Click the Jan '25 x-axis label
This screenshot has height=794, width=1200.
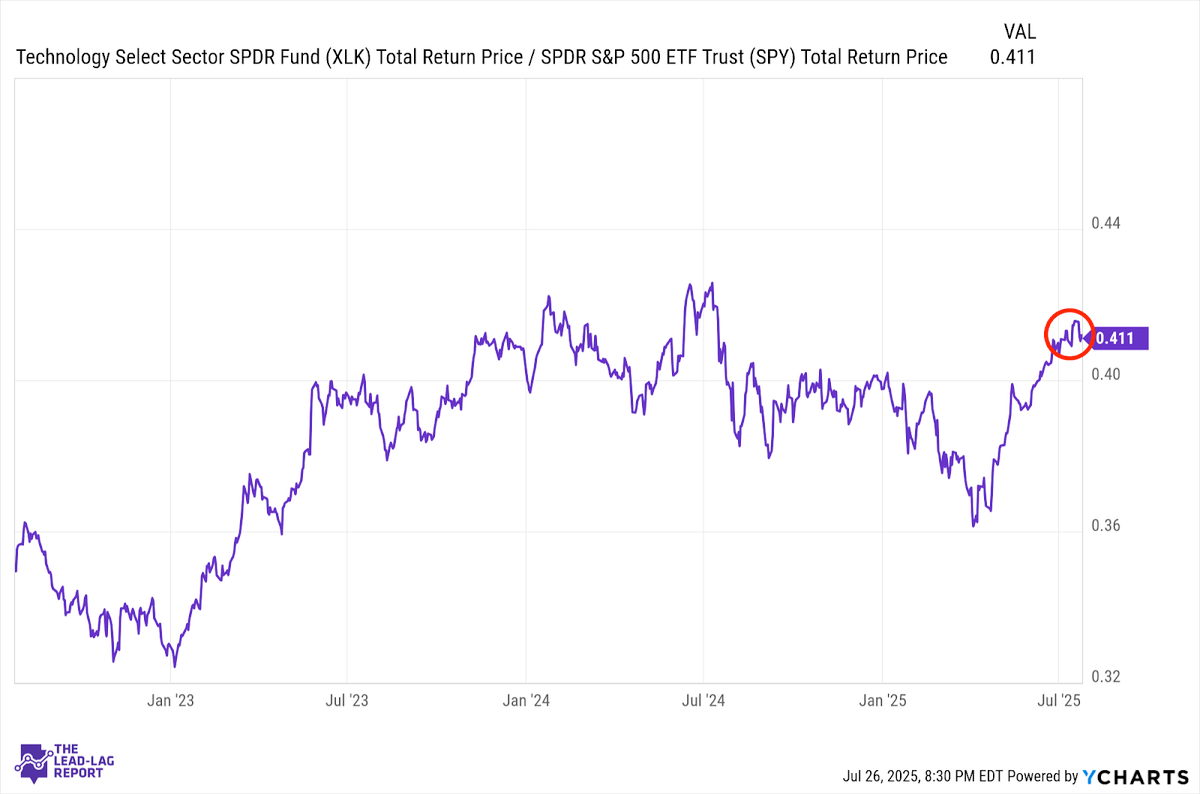[x=881, y=699]
